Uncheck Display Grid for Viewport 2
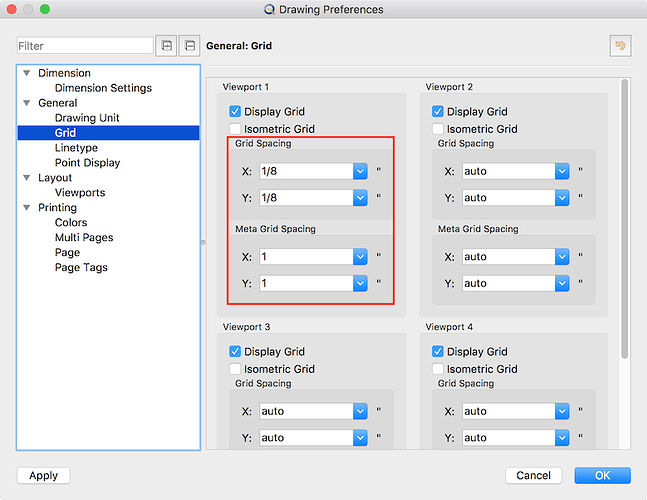This screenshot has width=647, height=500. [x=438, y=112]
